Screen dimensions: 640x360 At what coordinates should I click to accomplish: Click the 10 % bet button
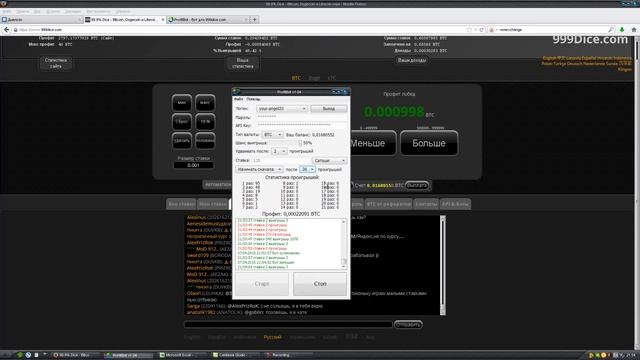tap(205, 122)
